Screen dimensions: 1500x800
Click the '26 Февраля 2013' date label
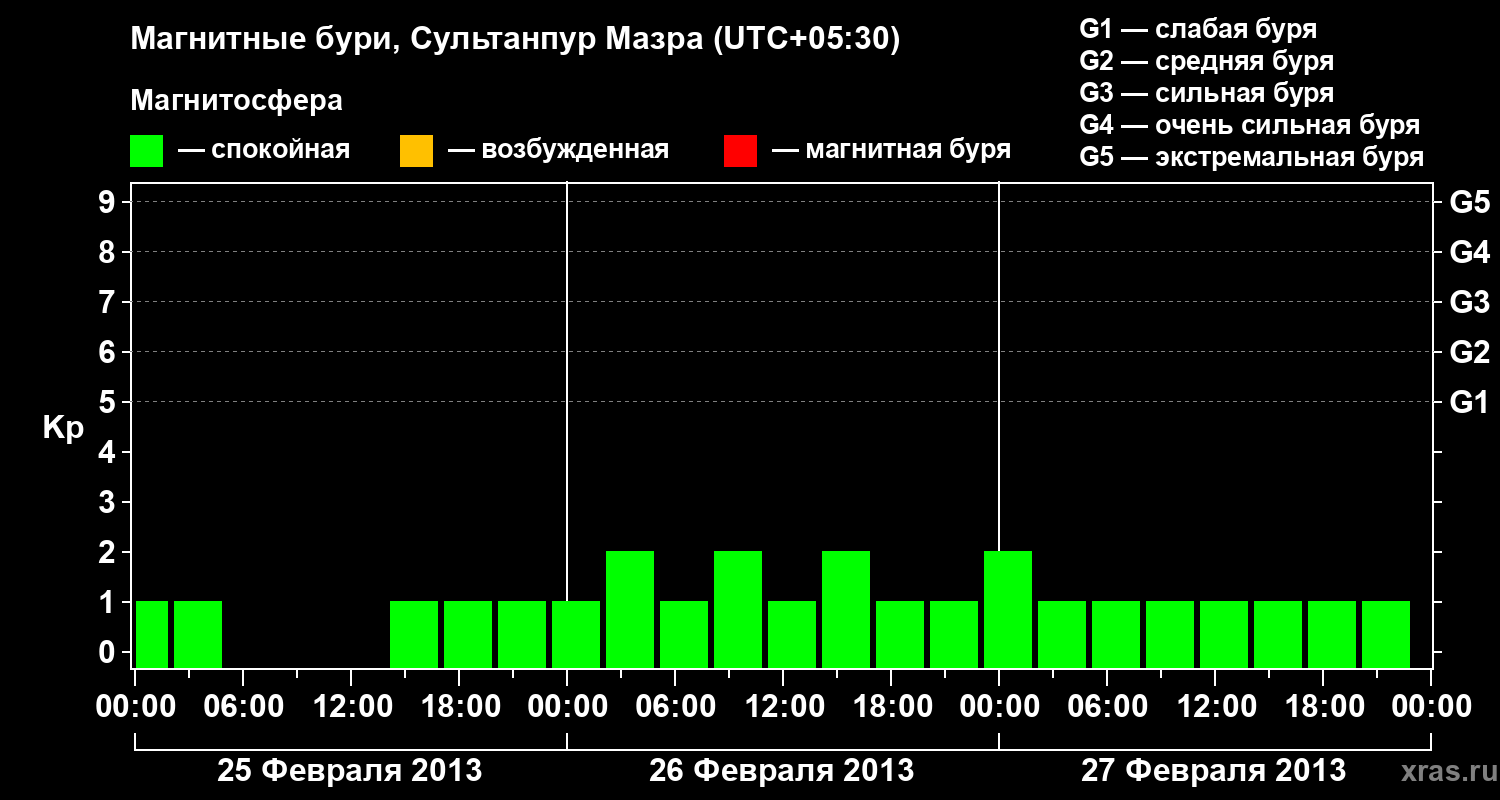click(782, 771)
